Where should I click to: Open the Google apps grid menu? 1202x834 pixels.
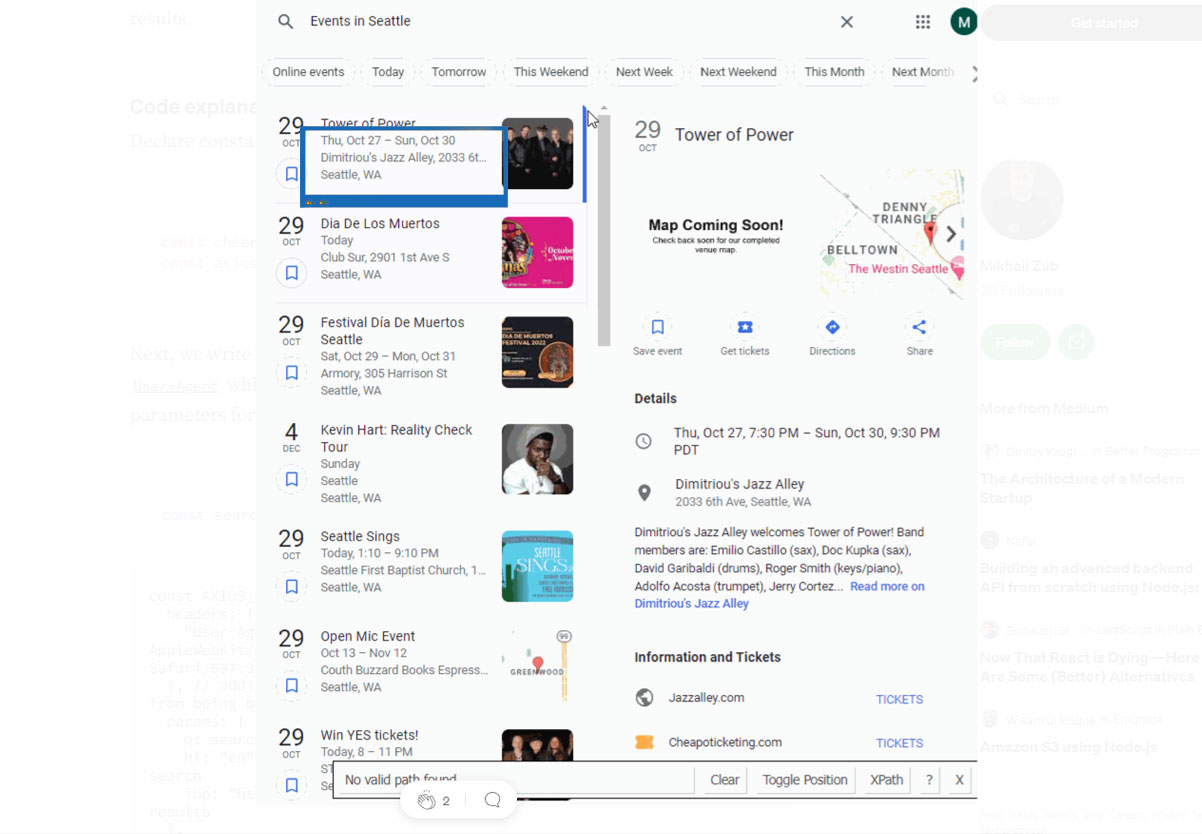(923, 21)
